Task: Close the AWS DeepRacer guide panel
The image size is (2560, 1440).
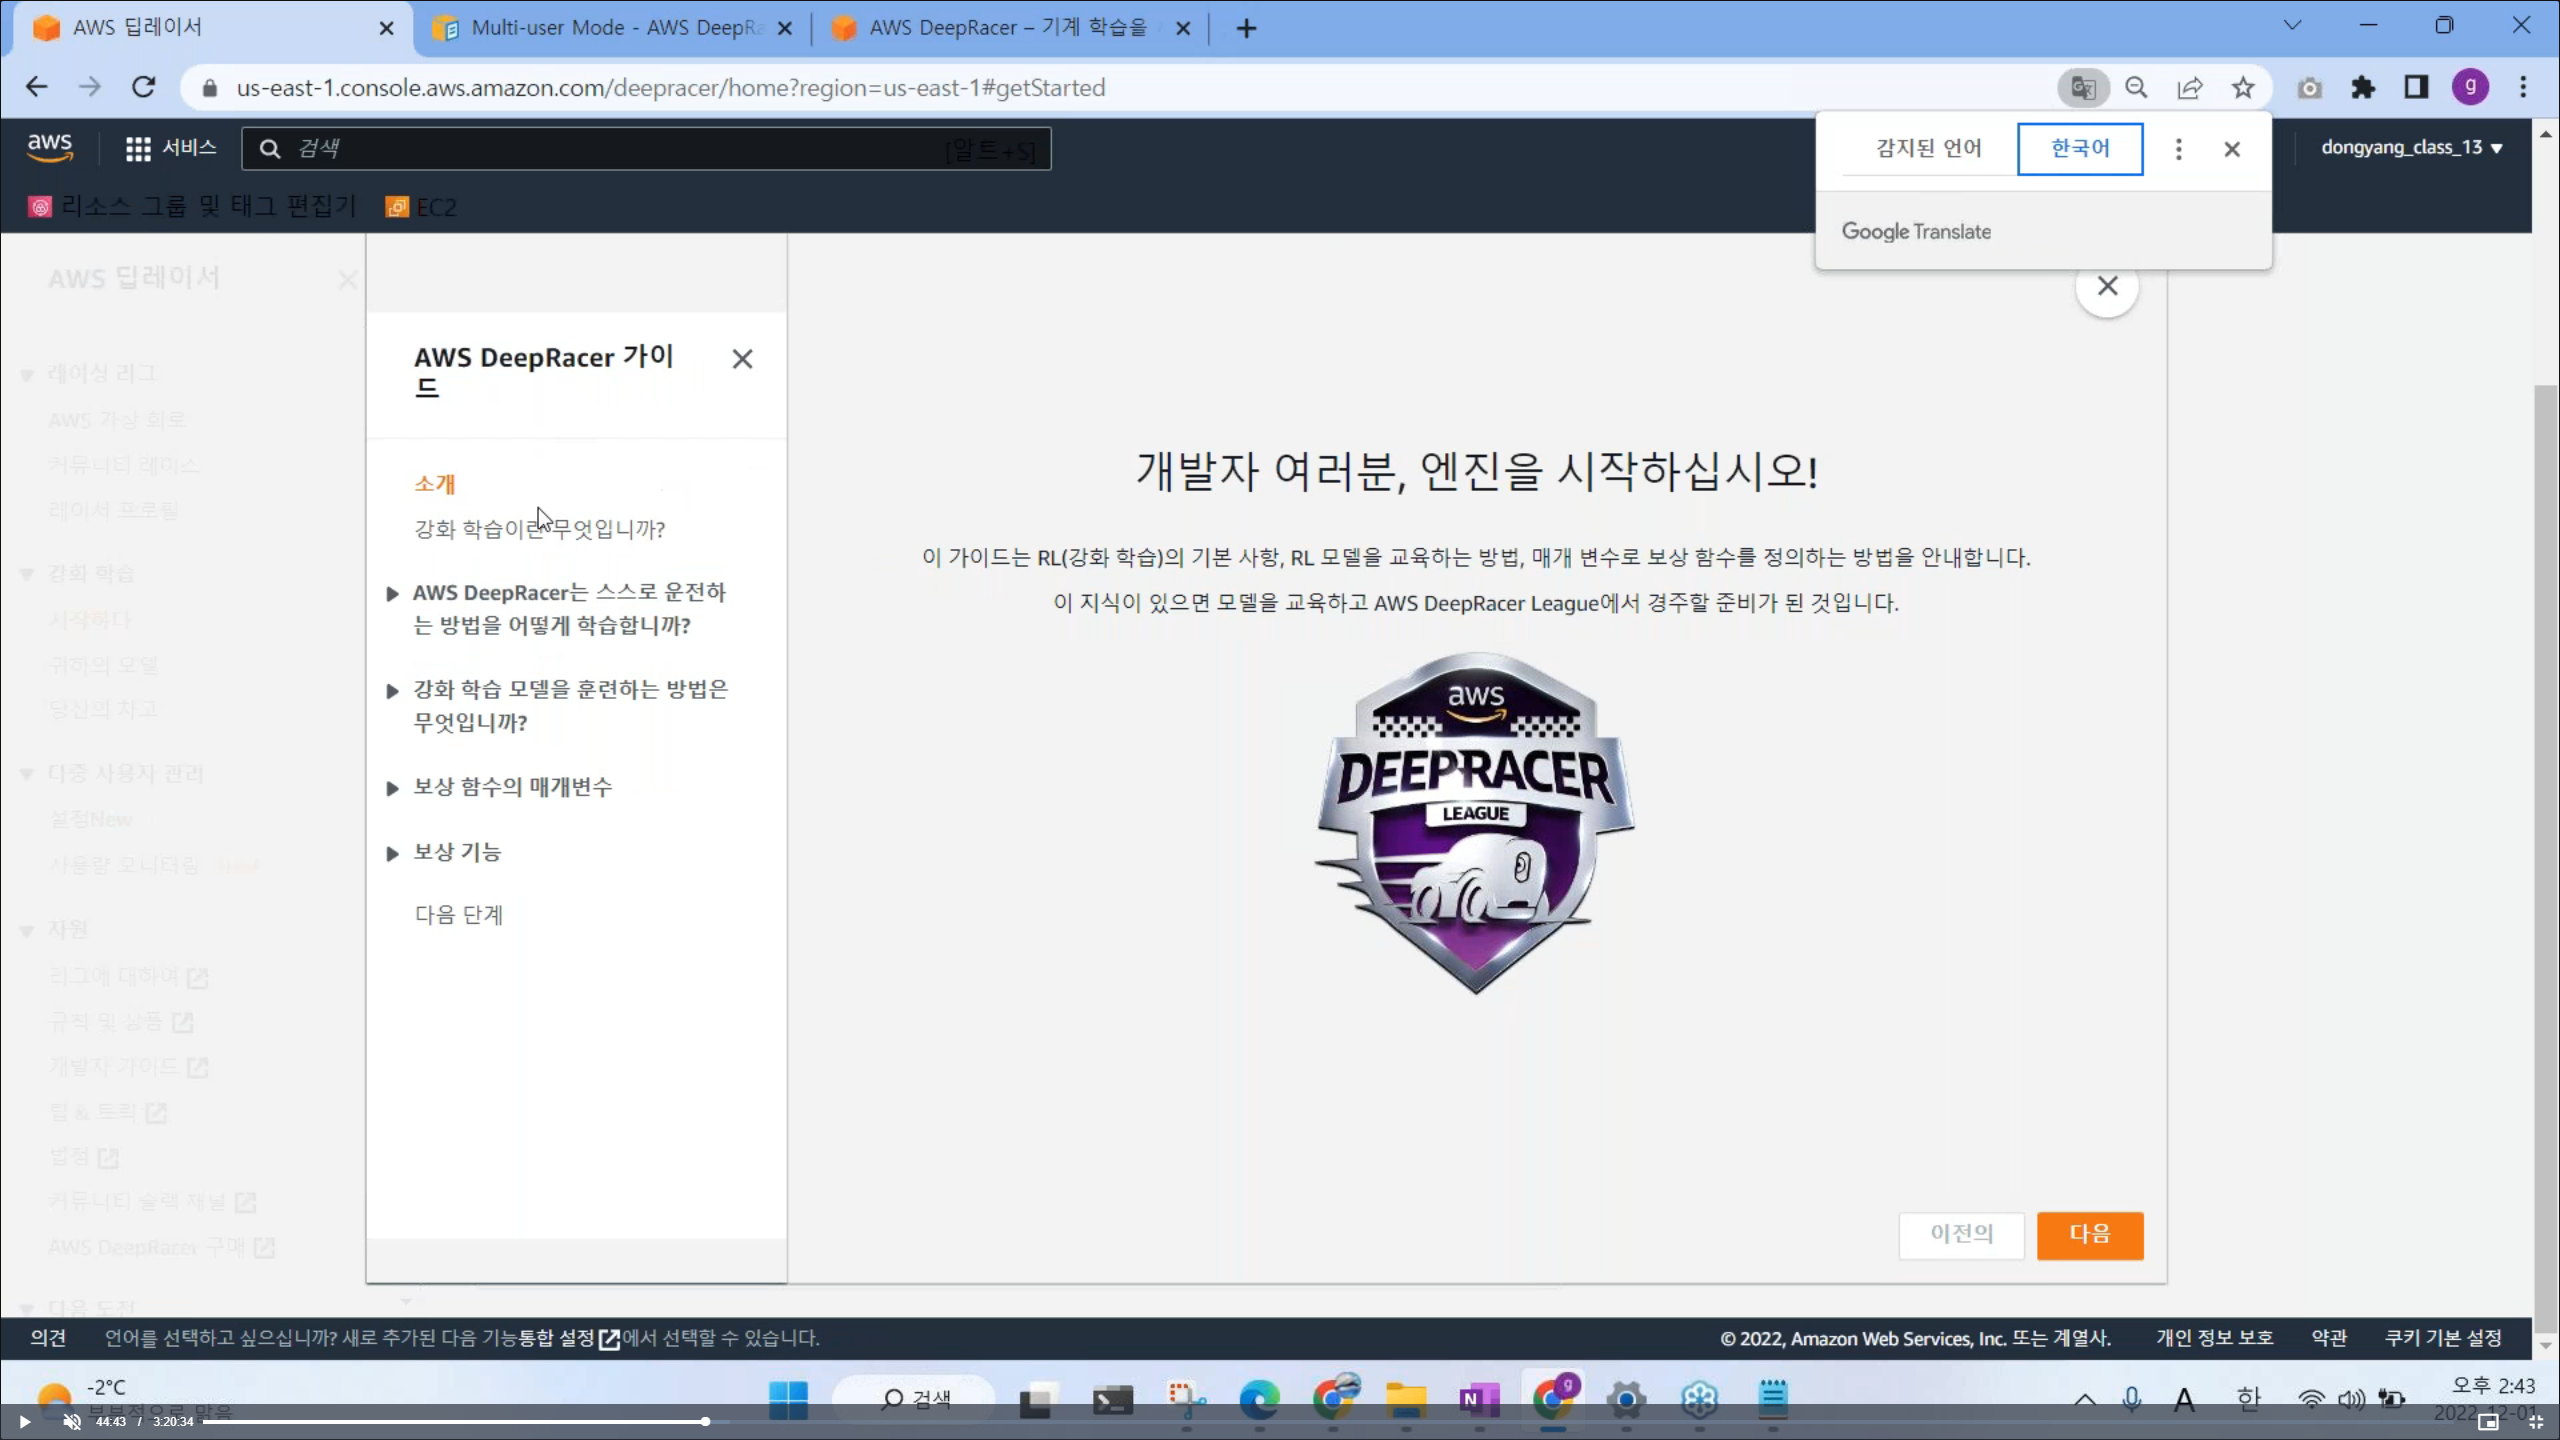Action: click(x=742, y=359)
